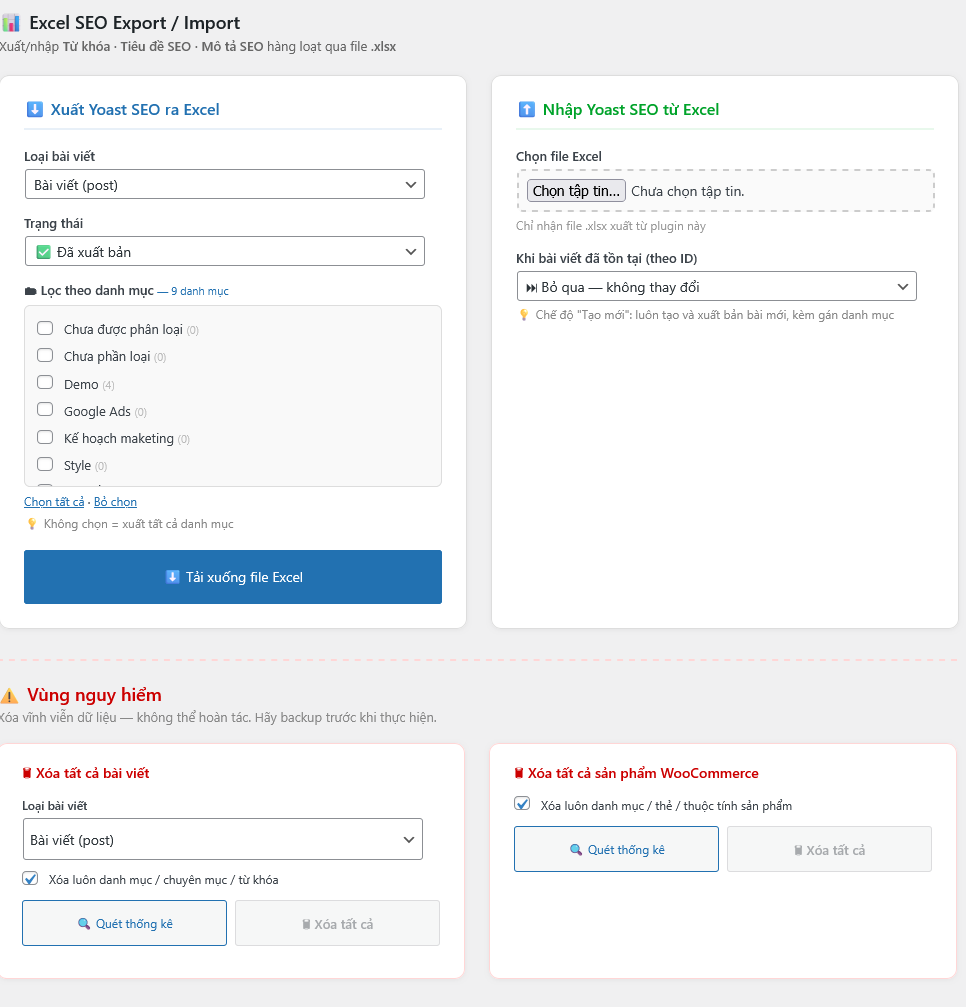Click the down-arrow icon in Xuất Yoast SEO heading
Viewport: 966px width, 1007px height.
point(35,110)
